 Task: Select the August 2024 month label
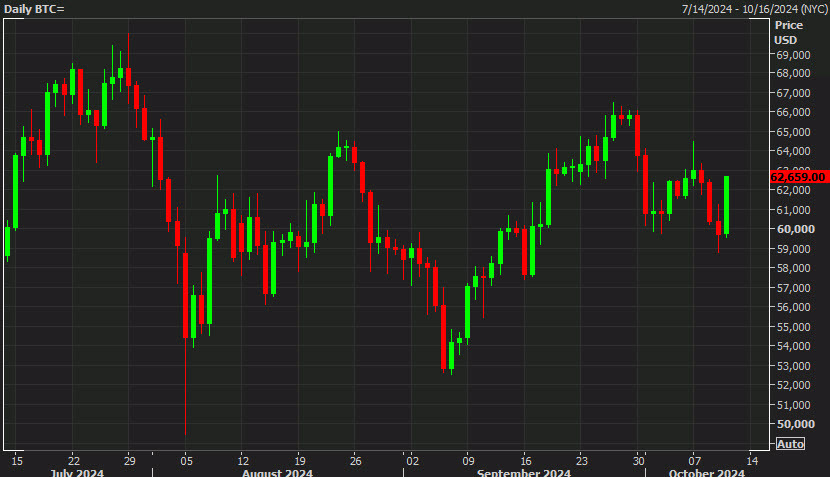pos(276,471)
